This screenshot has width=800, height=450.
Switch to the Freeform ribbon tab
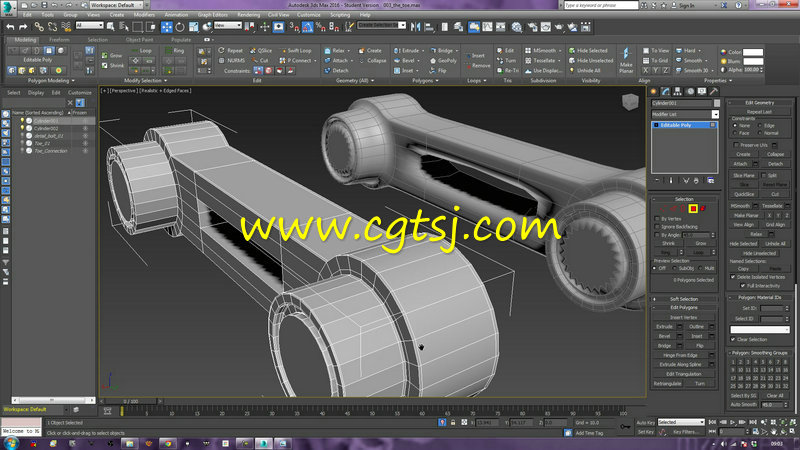click(59, 39)
